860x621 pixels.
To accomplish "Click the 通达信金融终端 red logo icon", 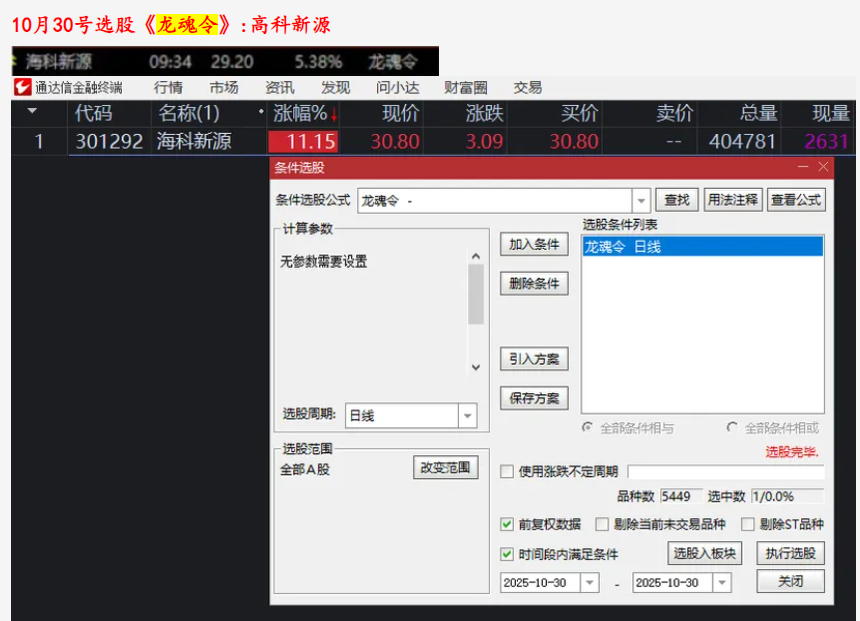I will 23,88.
